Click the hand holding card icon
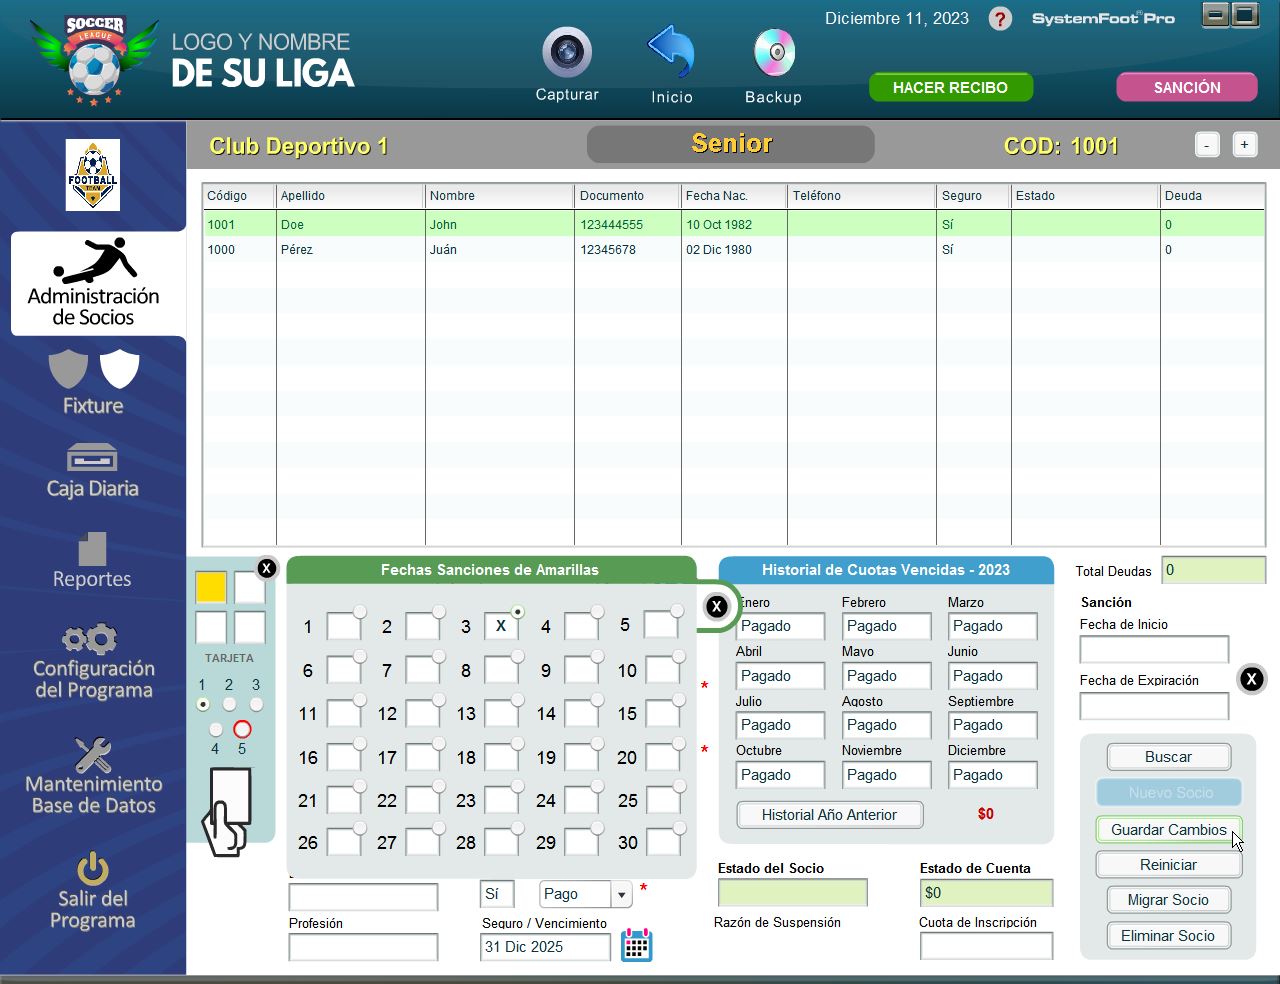The image size is (1280, 984). 227,812
